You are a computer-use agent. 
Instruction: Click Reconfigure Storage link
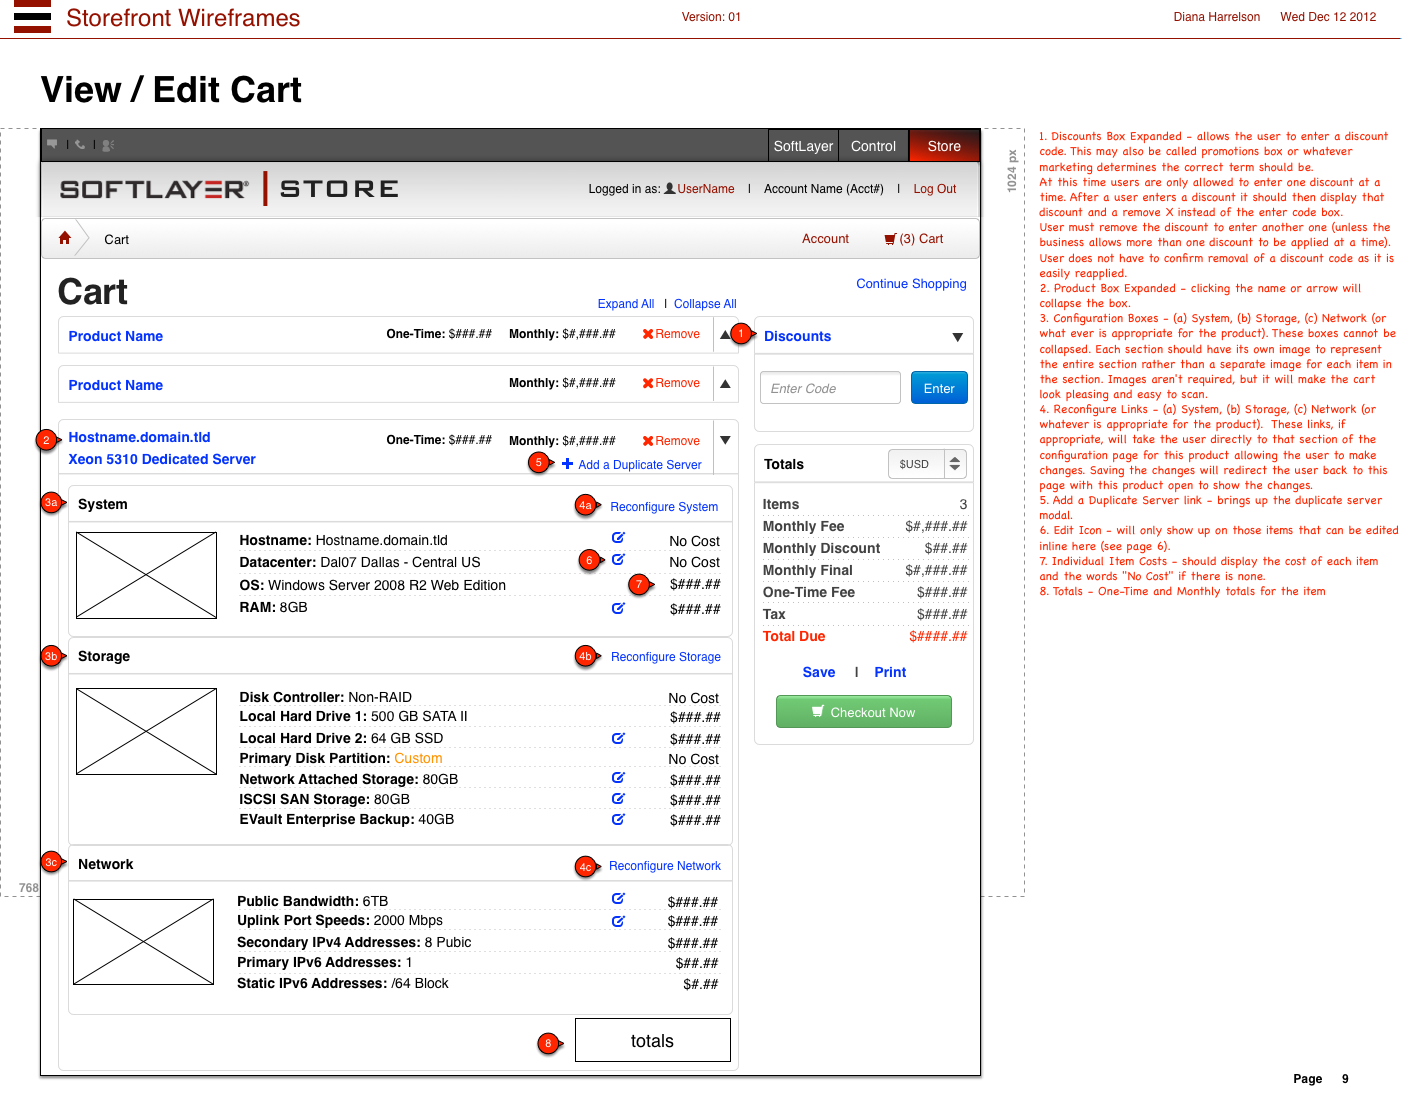pyautogui.click(x=666, y=657)
